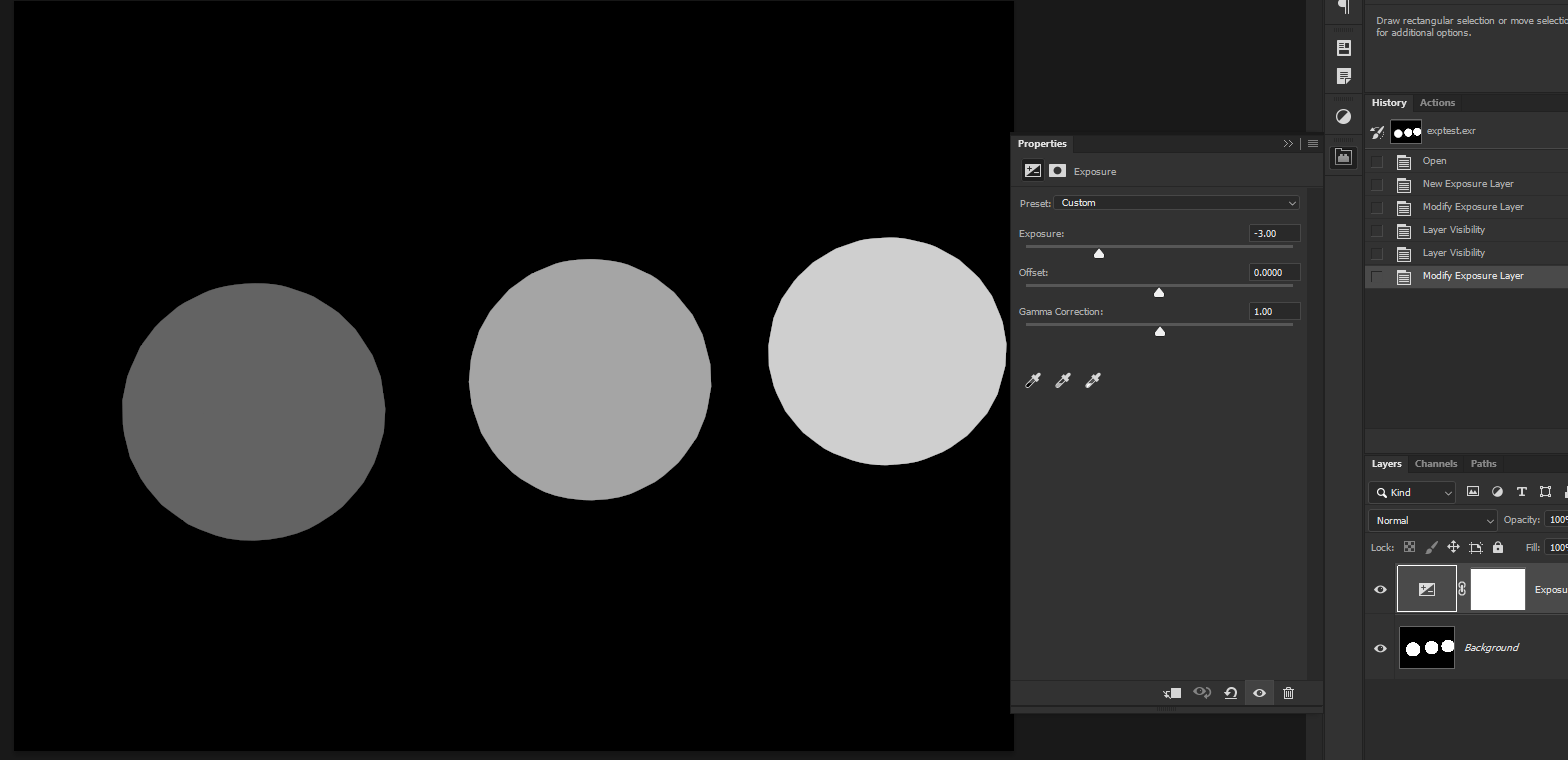Open the Properties panel menu
Image resolution: width=1568 pixels, height=760 pixels.
tap(1313, 144)
